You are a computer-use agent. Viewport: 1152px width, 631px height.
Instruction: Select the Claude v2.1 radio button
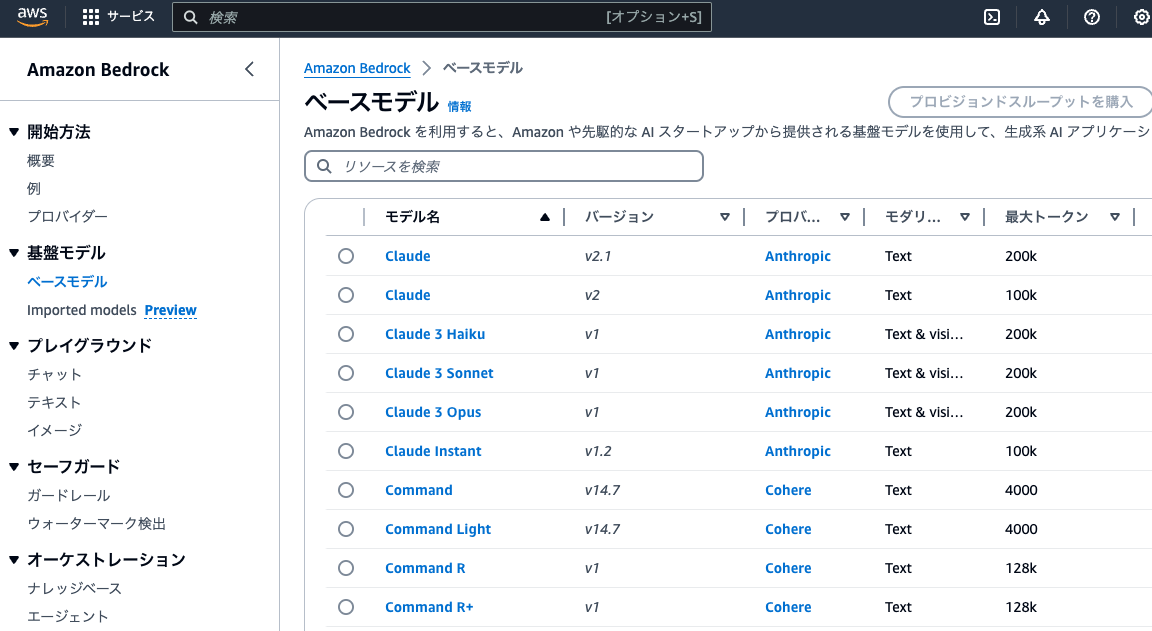(346, 256)
